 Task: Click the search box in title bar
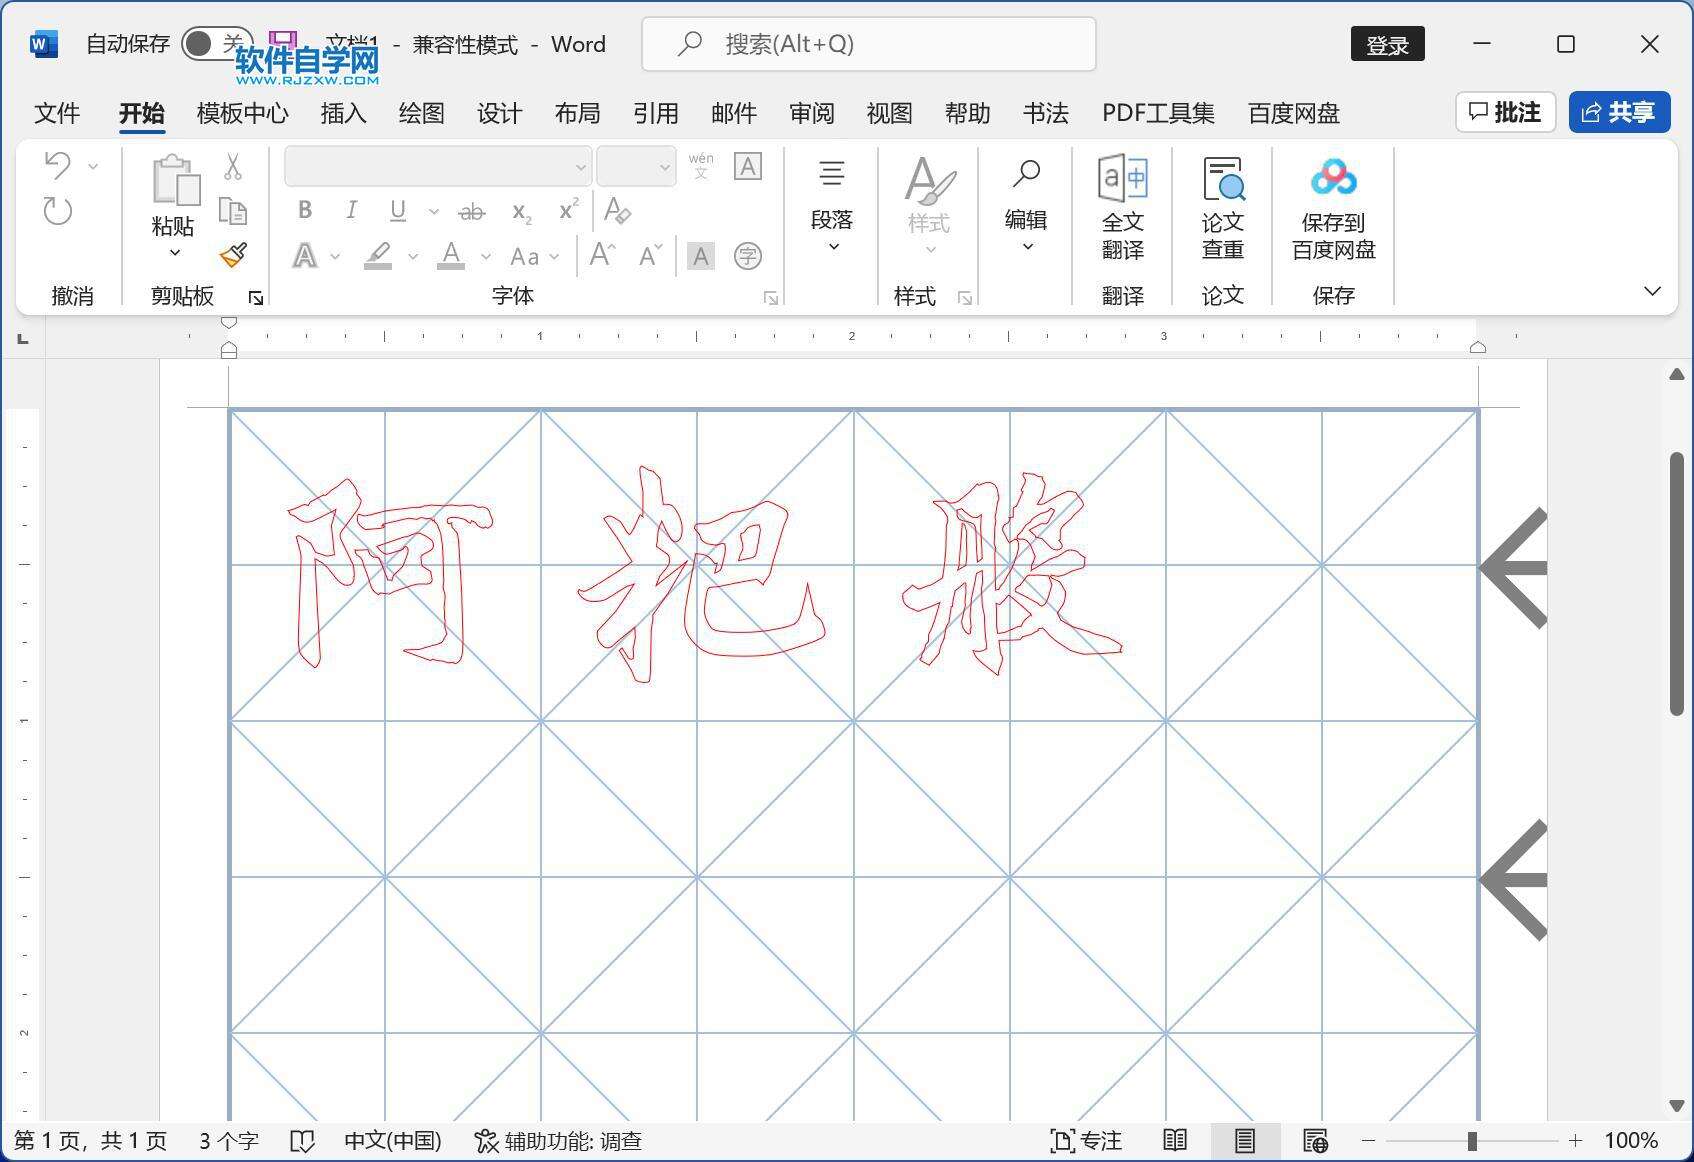pyautogui.click(x=868, y=44)
